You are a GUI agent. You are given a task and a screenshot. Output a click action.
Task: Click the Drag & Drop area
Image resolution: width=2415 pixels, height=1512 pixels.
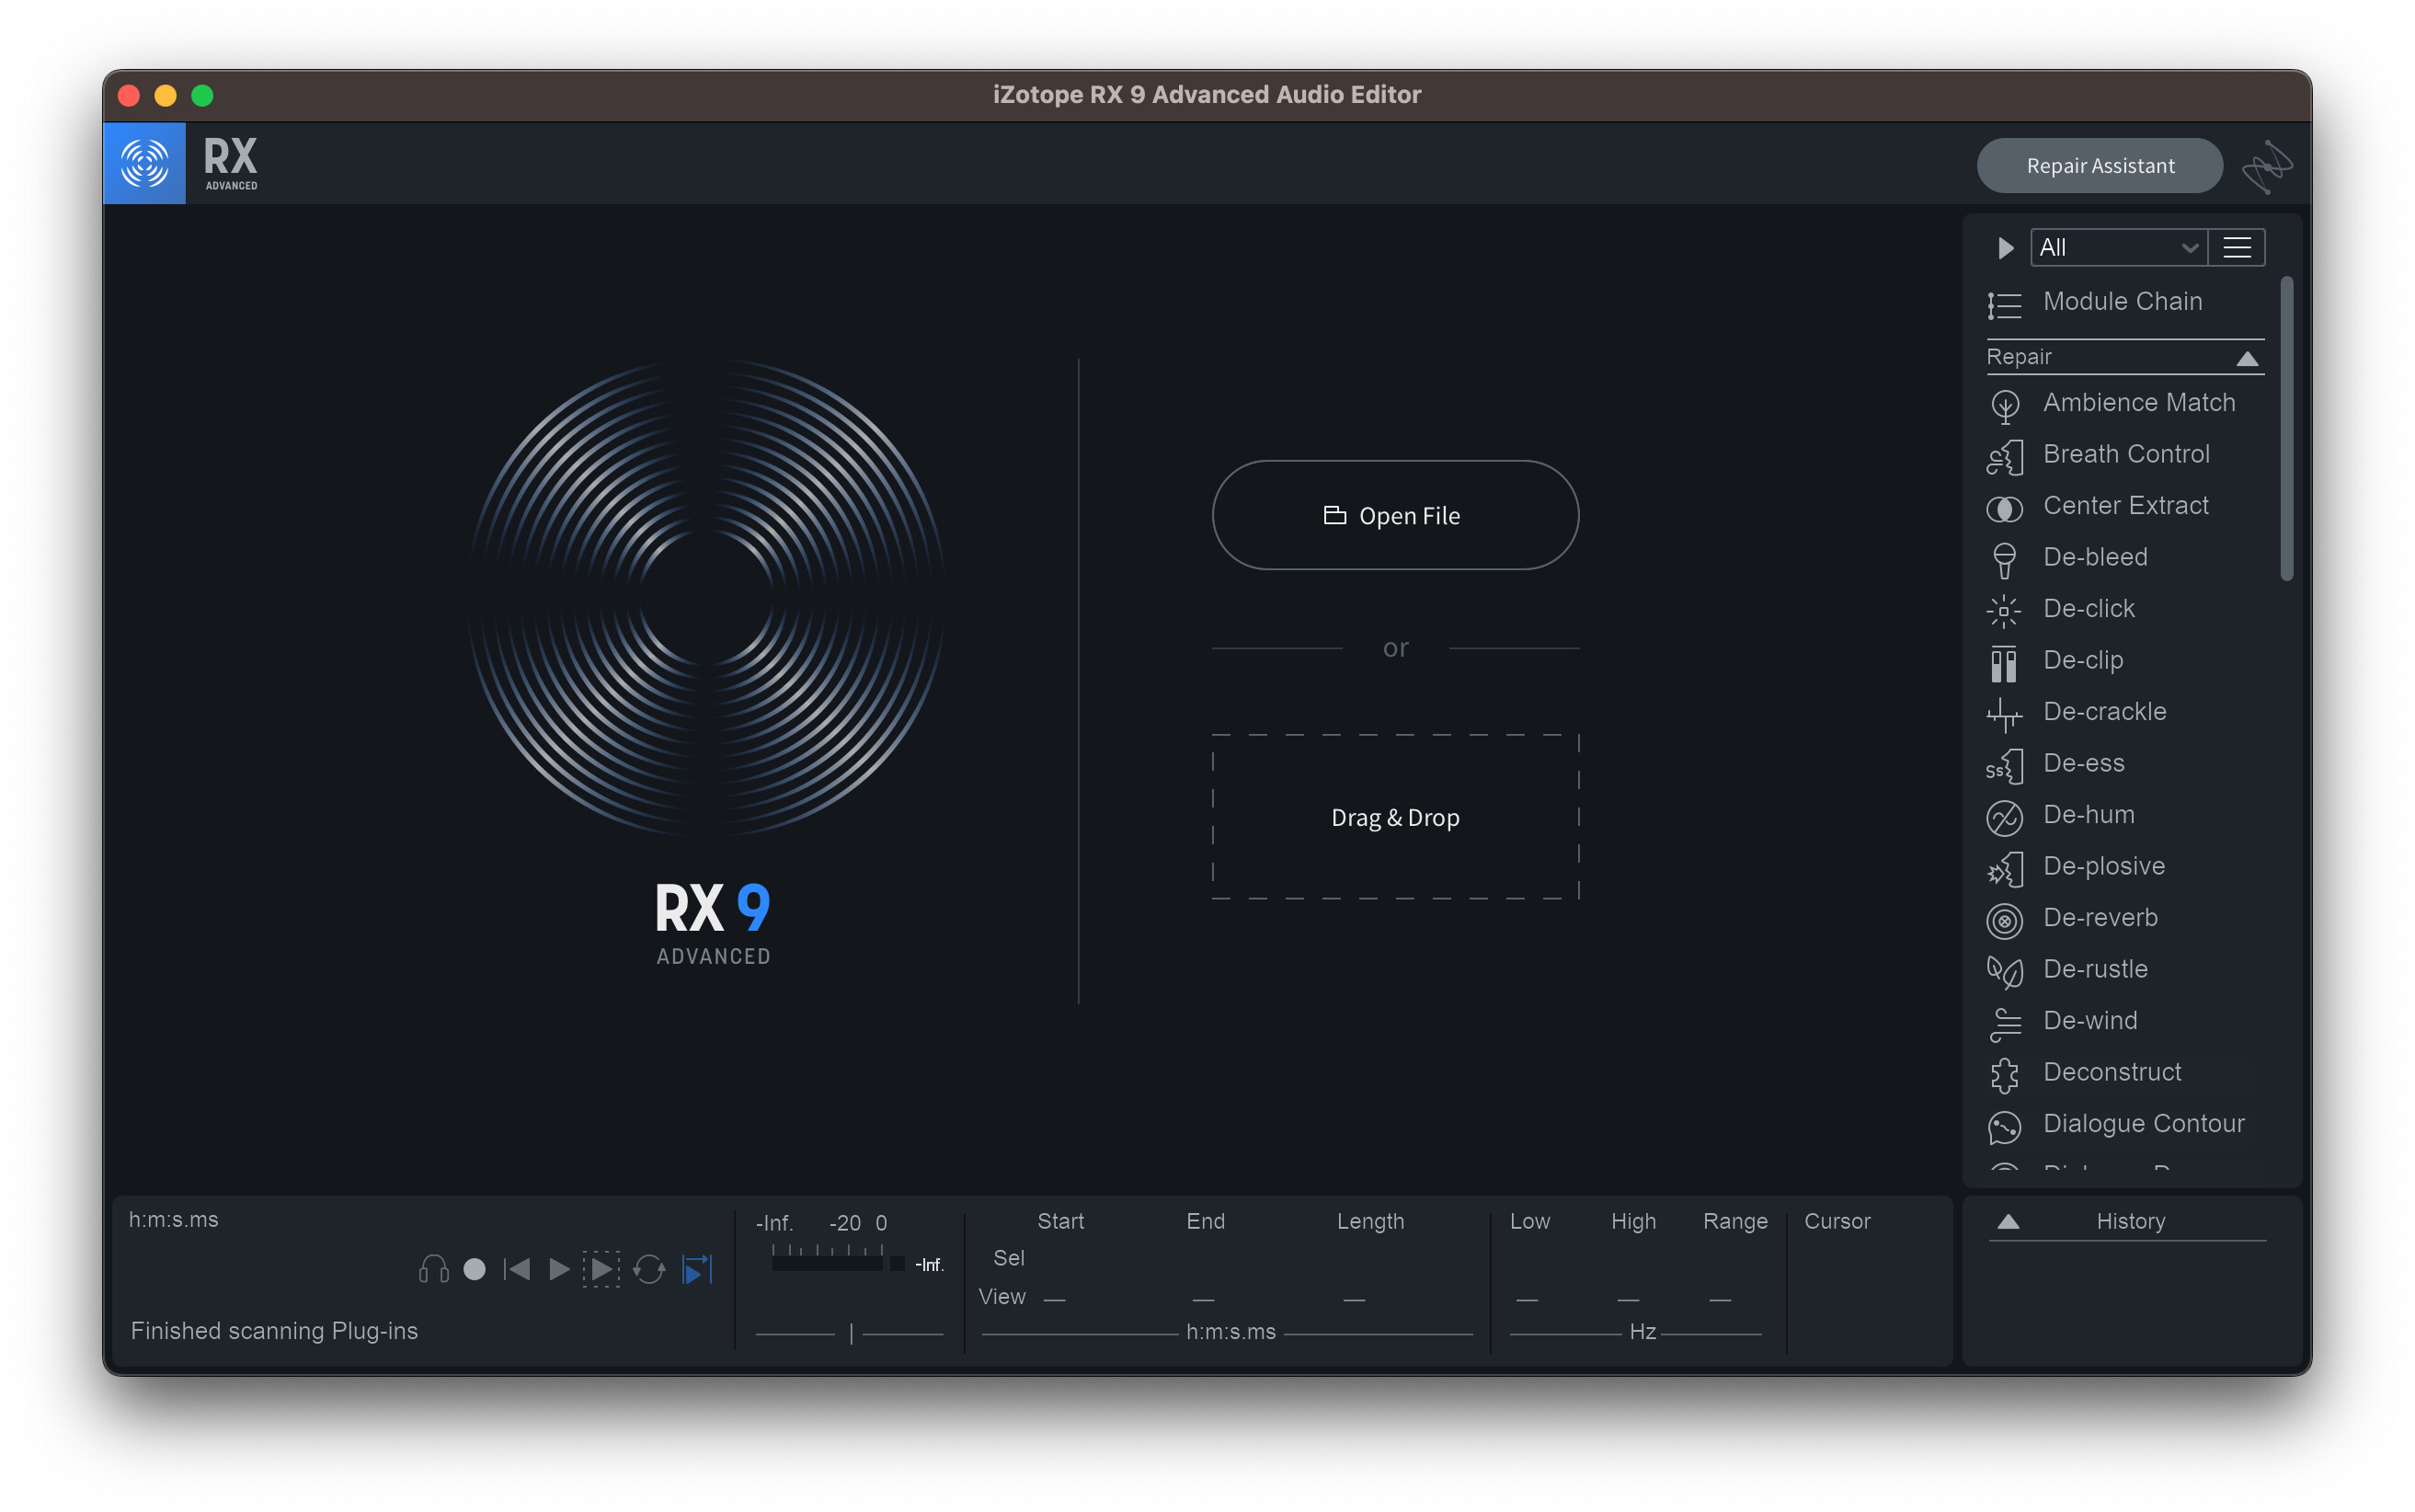point(1395,817)
